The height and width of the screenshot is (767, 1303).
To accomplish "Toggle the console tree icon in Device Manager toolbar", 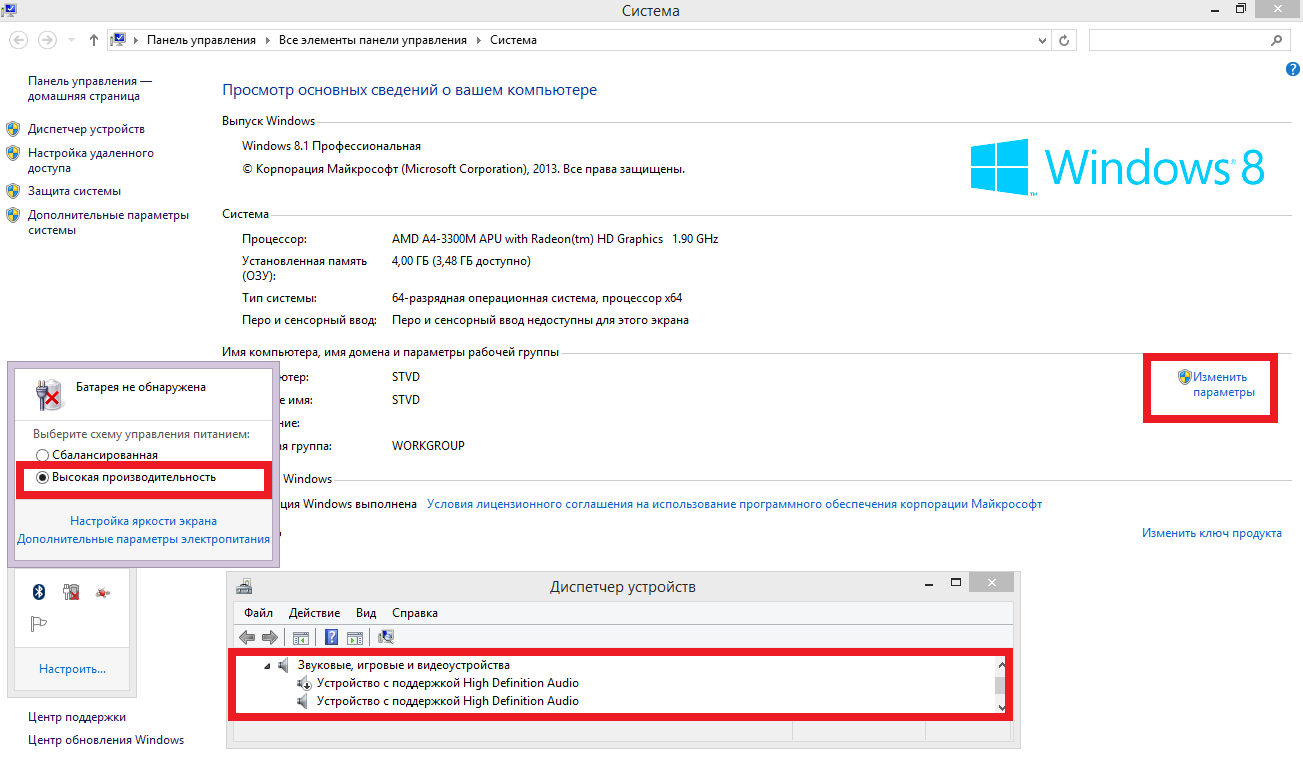I will pos(300,637).
